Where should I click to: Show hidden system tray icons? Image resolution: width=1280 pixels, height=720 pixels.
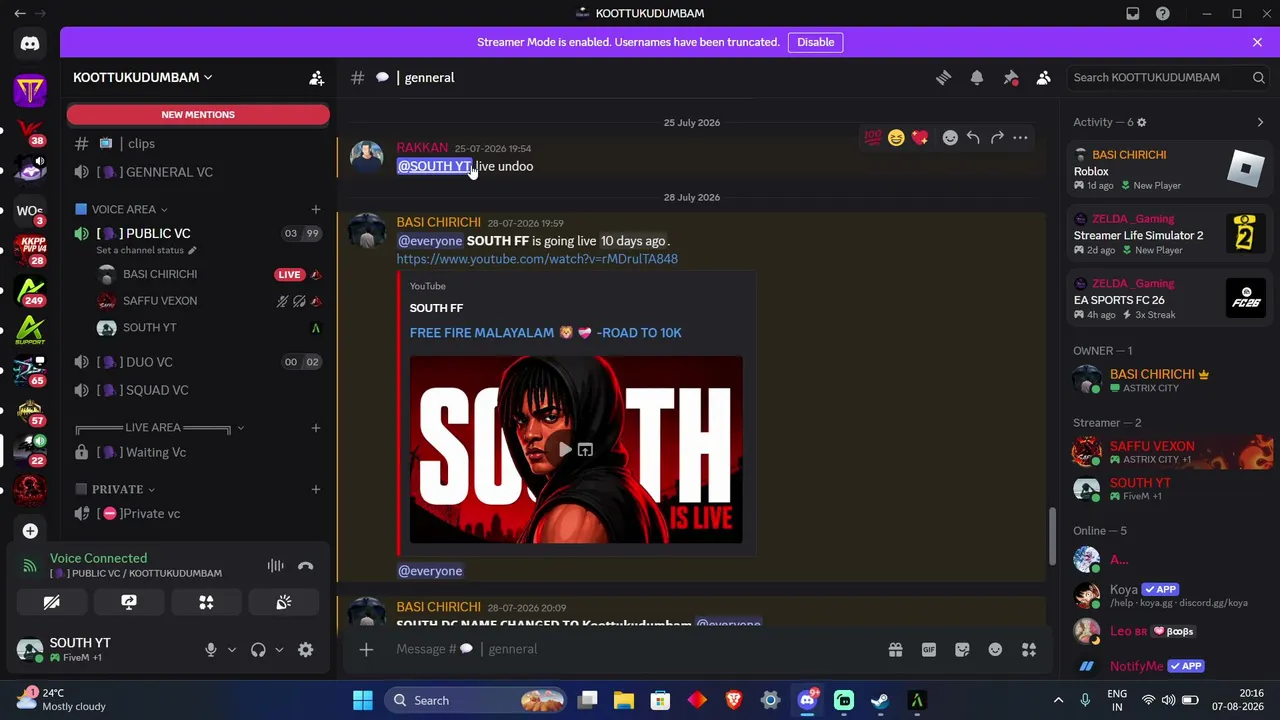click(1058, 701)
